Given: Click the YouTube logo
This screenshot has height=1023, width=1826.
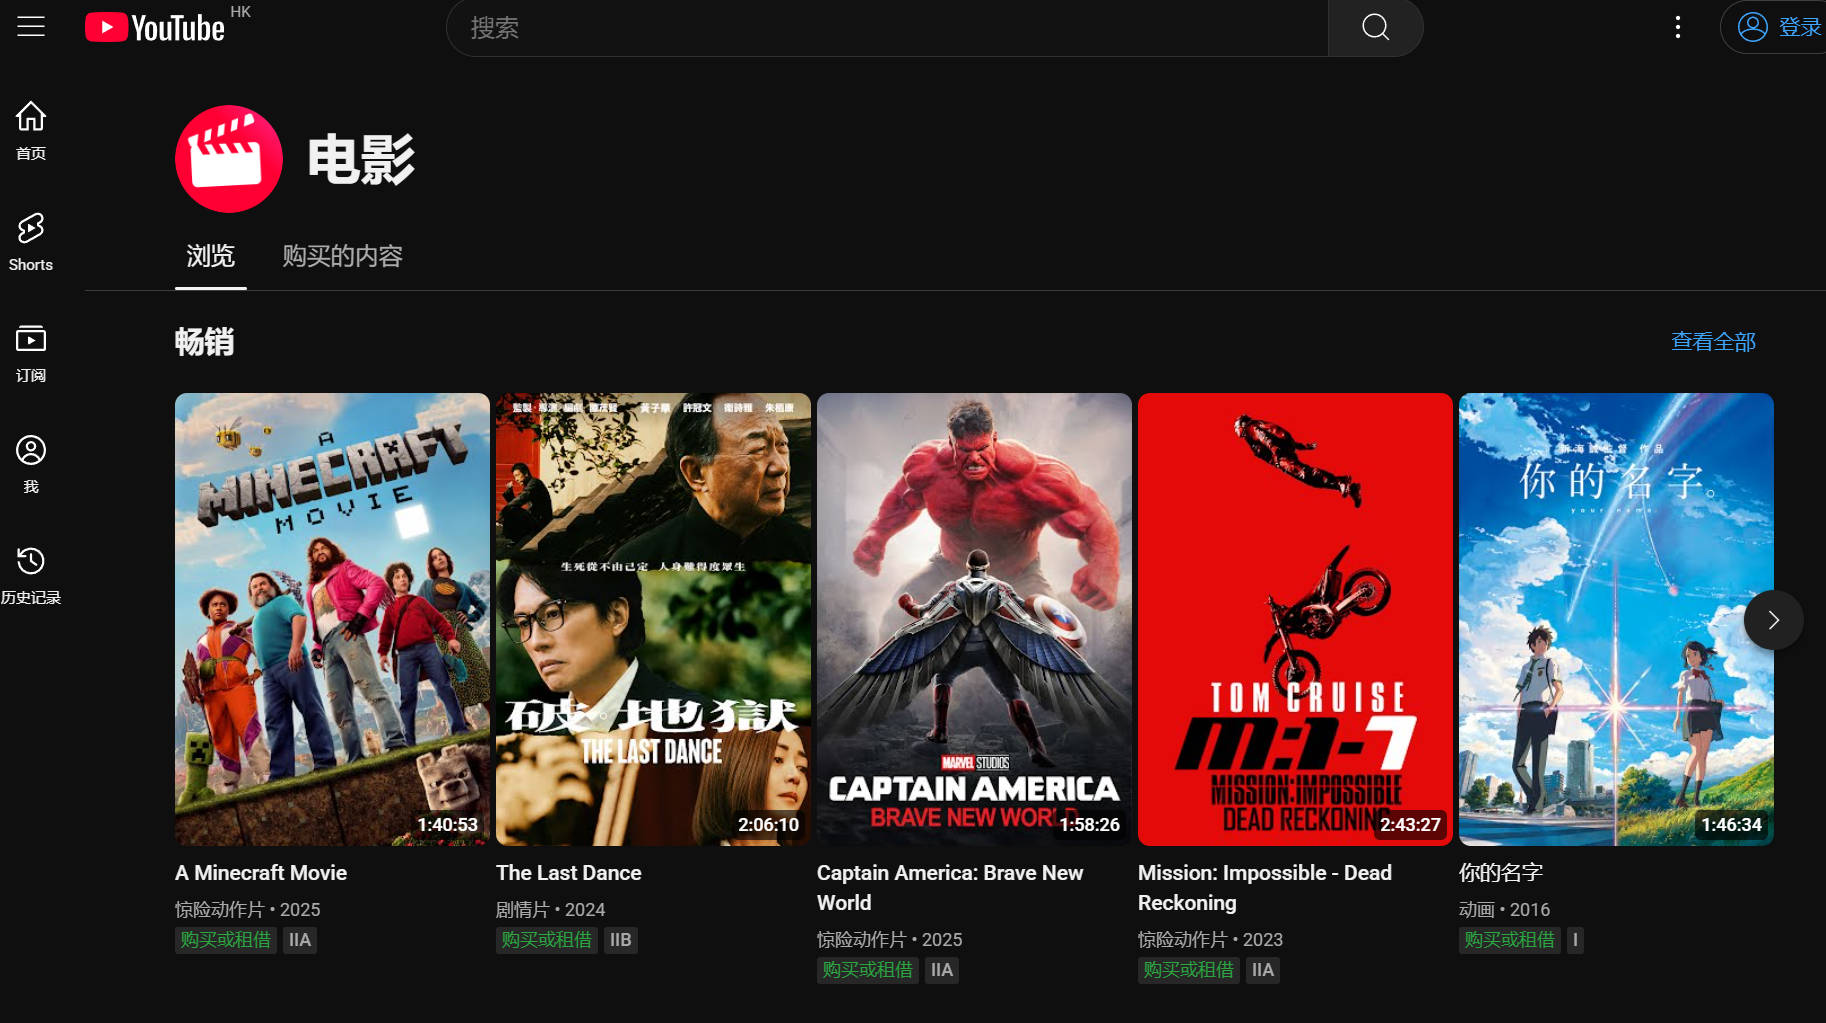Looking at the screenshot, I should (155, 27).
